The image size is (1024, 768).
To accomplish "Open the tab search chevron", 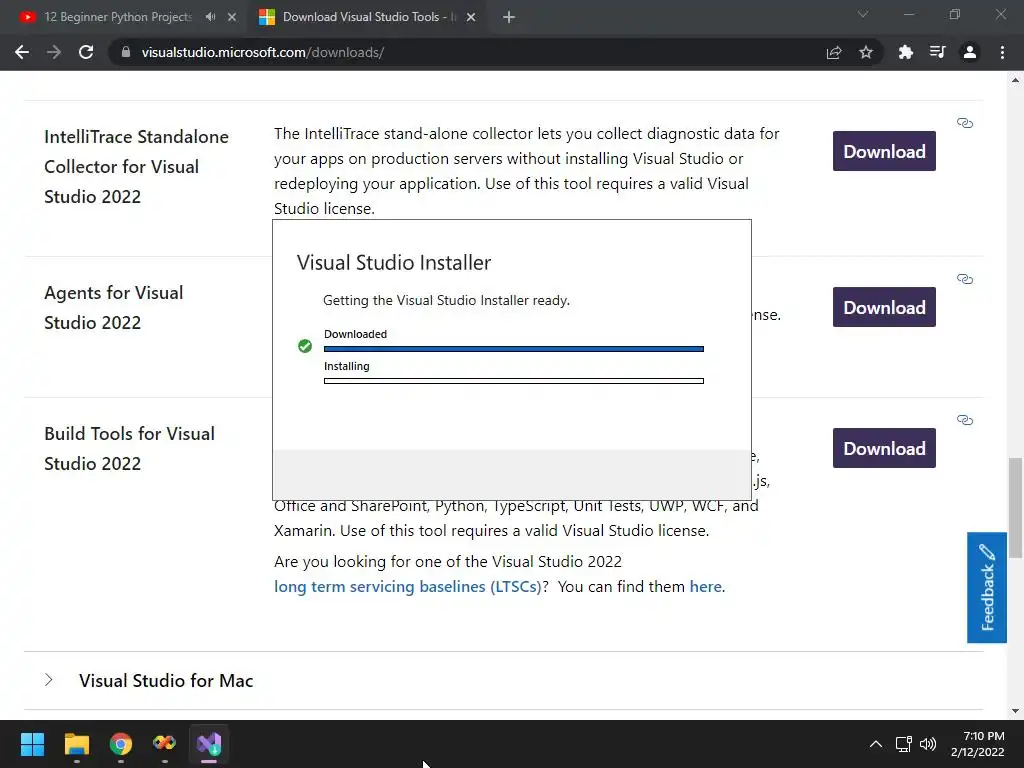I will [x=863, y=14].
